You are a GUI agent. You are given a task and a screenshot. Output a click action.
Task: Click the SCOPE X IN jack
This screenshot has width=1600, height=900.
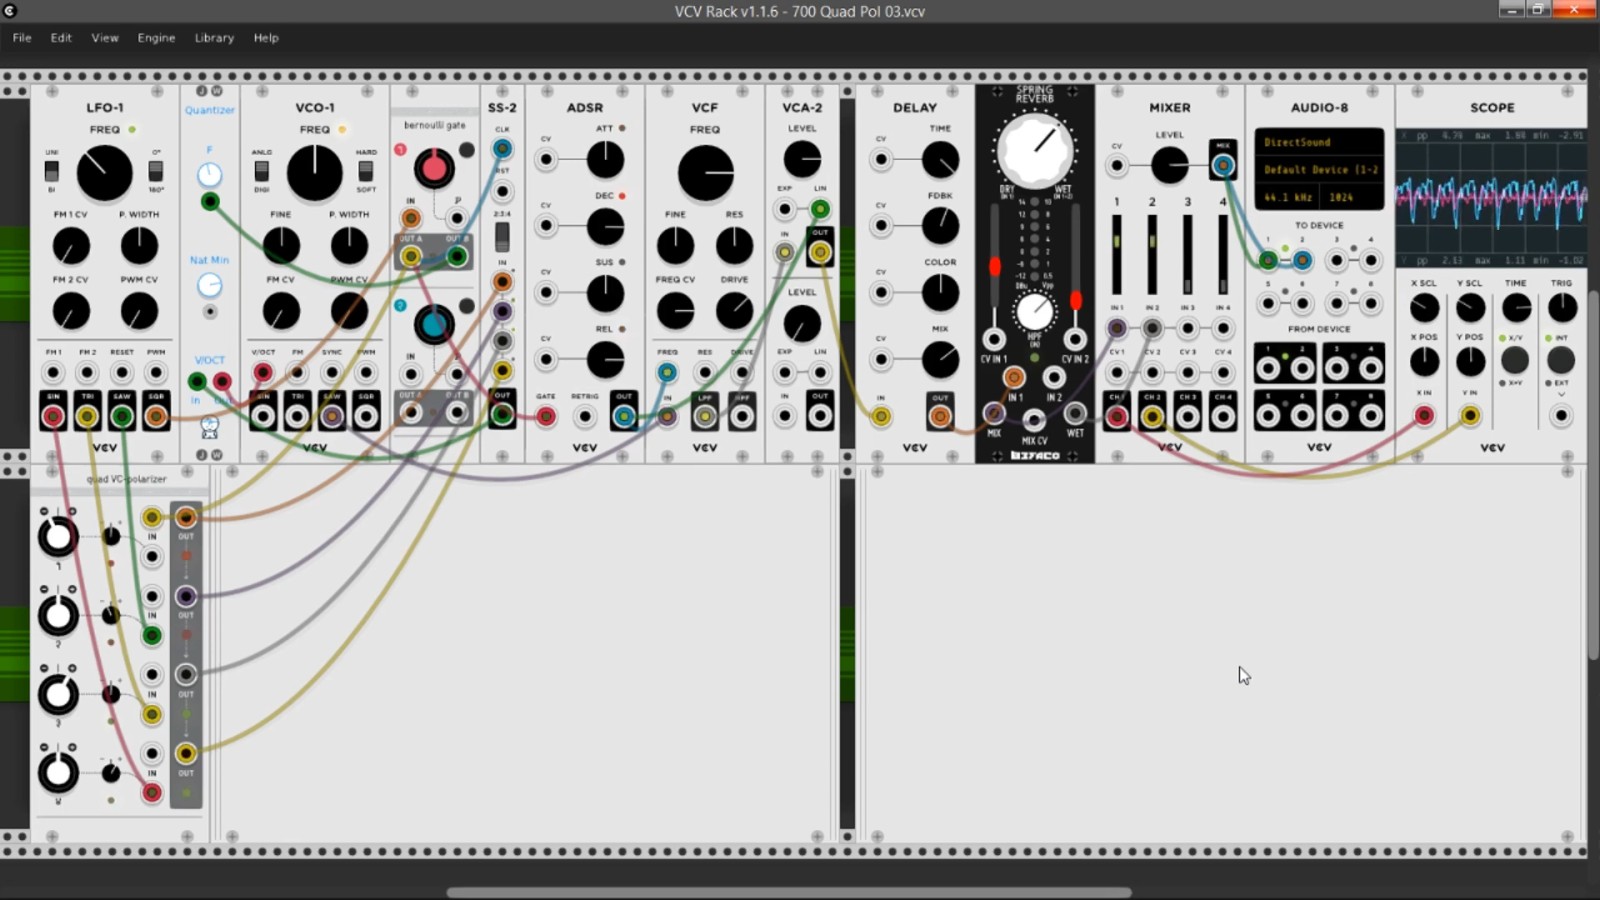coord(1424,416)
